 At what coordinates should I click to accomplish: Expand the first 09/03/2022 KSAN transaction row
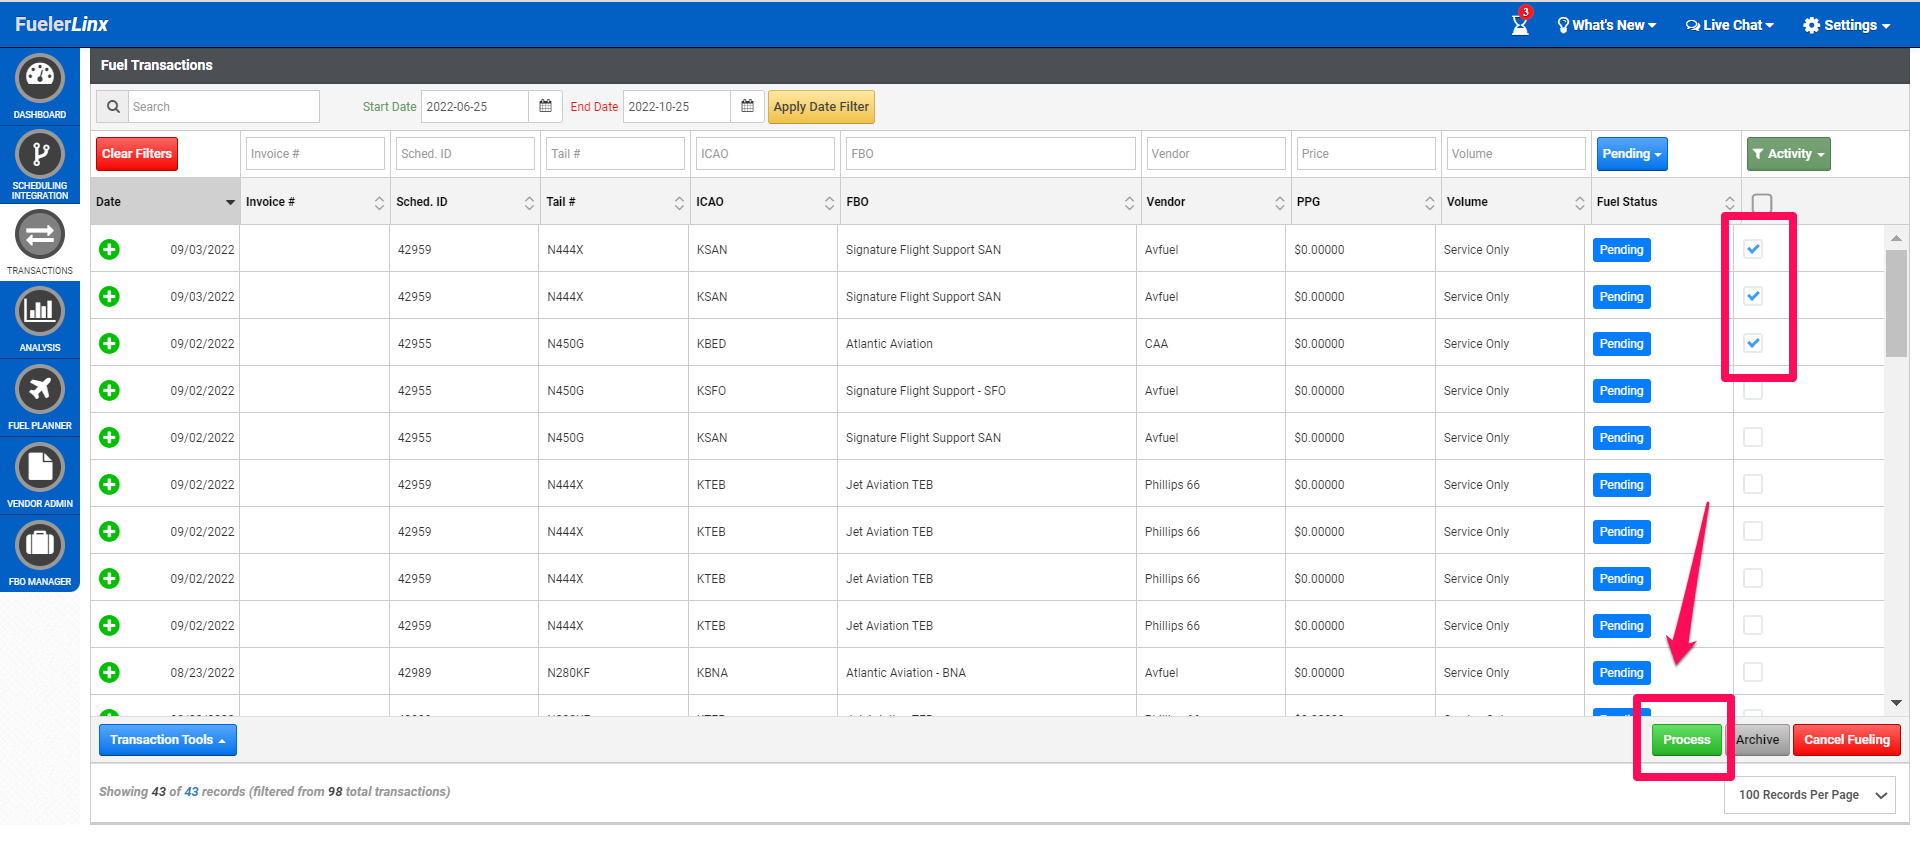(x=109, y=249)
